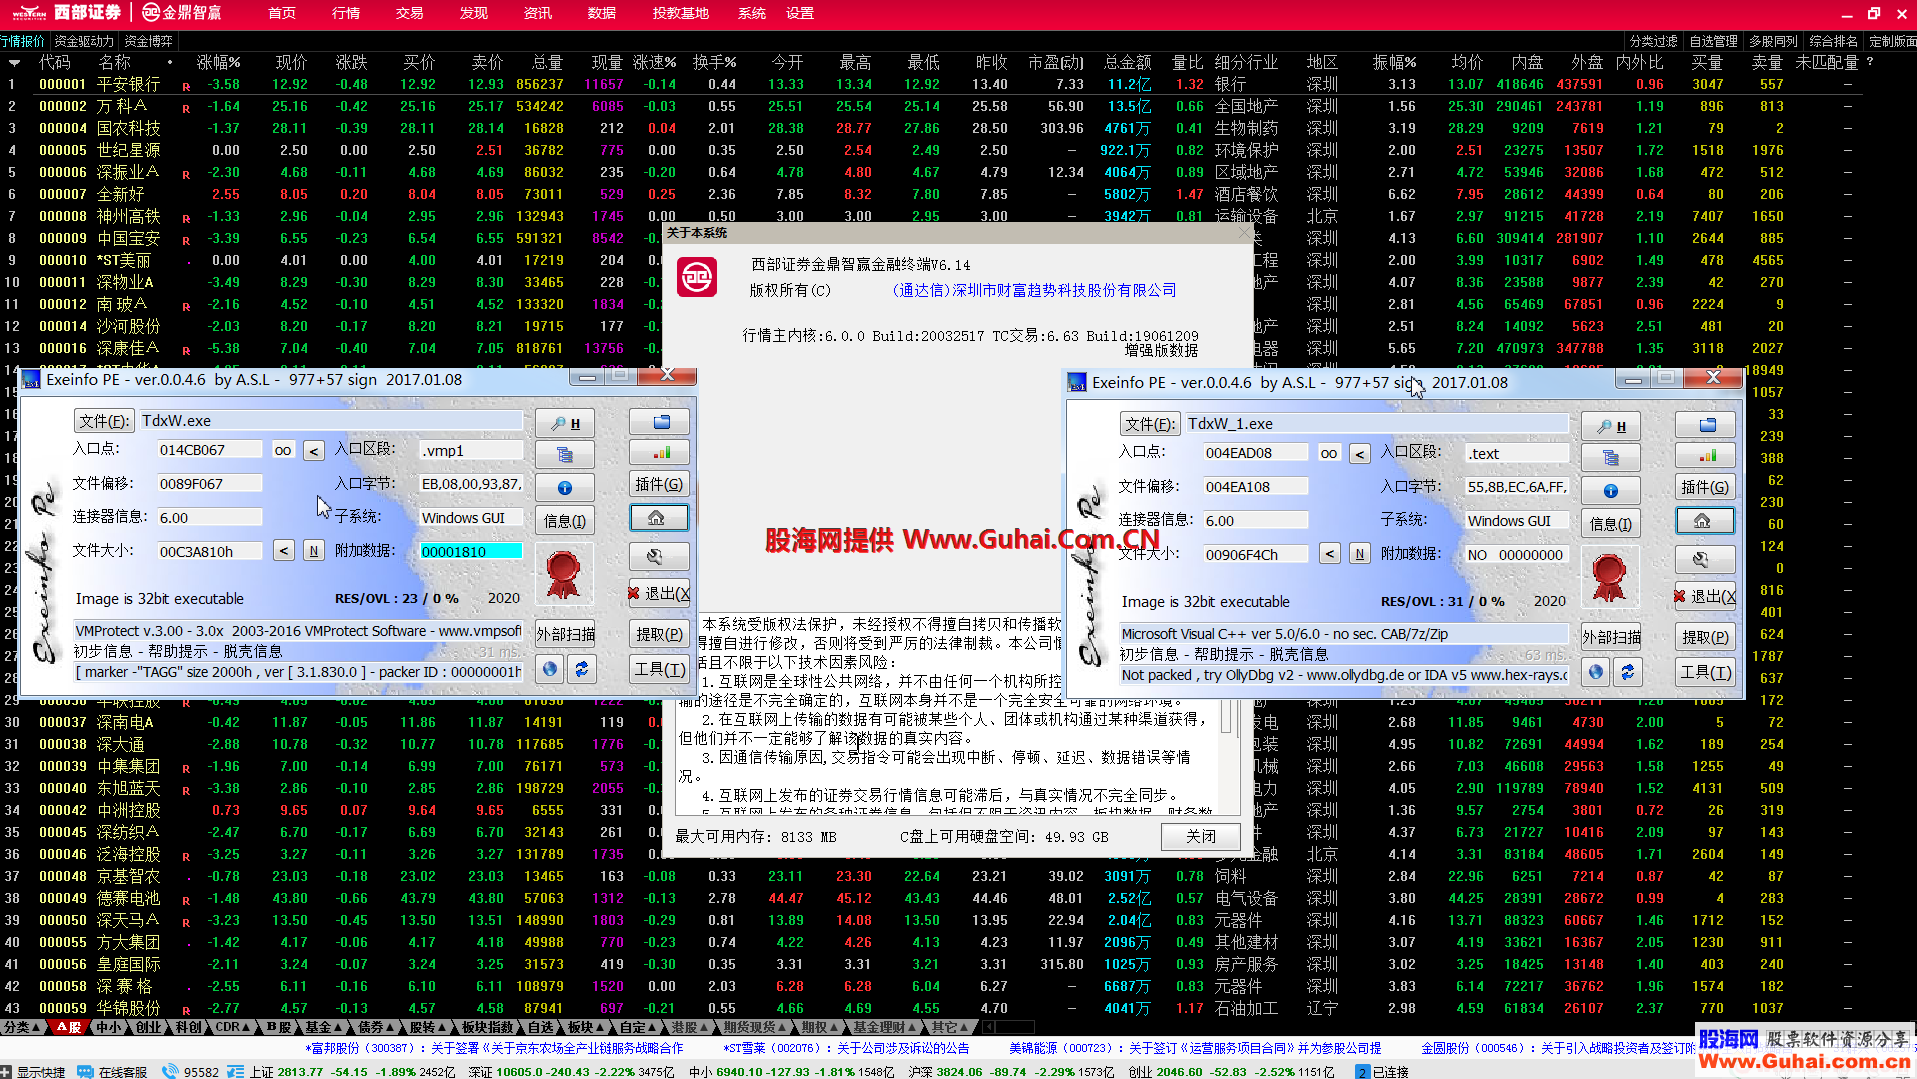Viewport: 1917px width, 1079px height.
Task: Click red wax seal icon in TdxW.exe window
Action: [x=564, y=574]
